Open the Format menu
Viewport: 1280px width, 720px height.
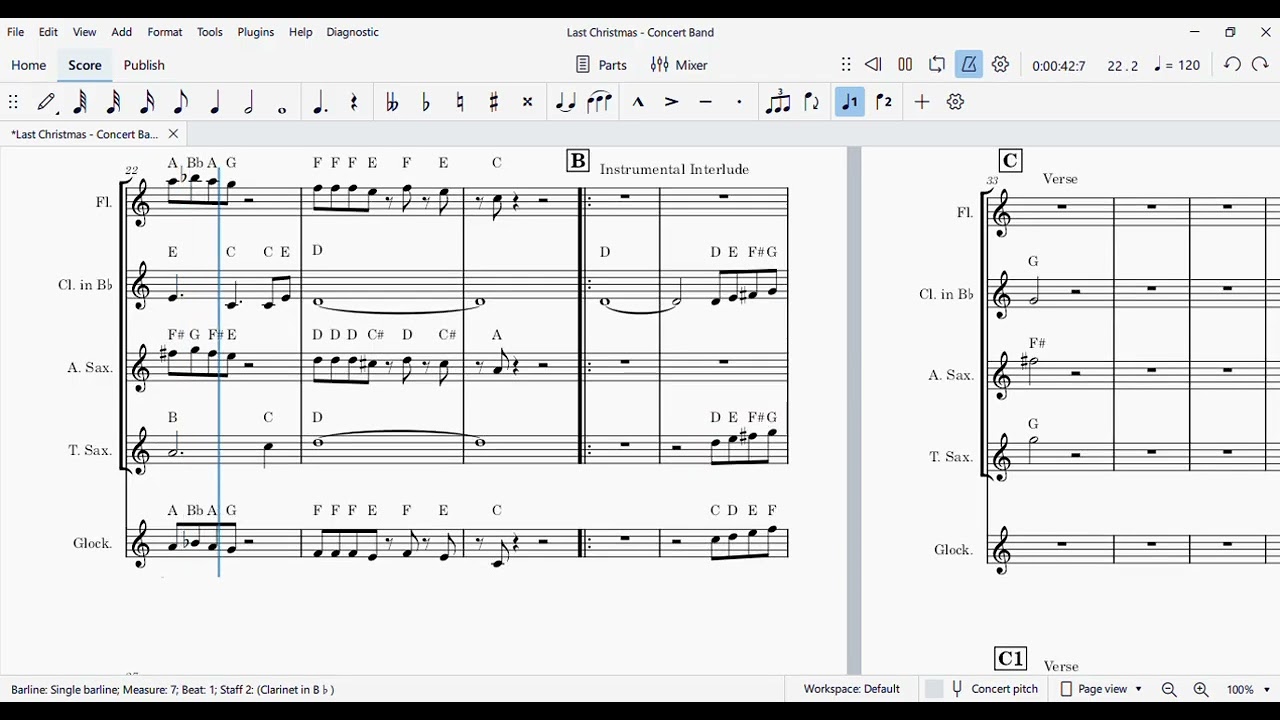(x=165, y=32)
